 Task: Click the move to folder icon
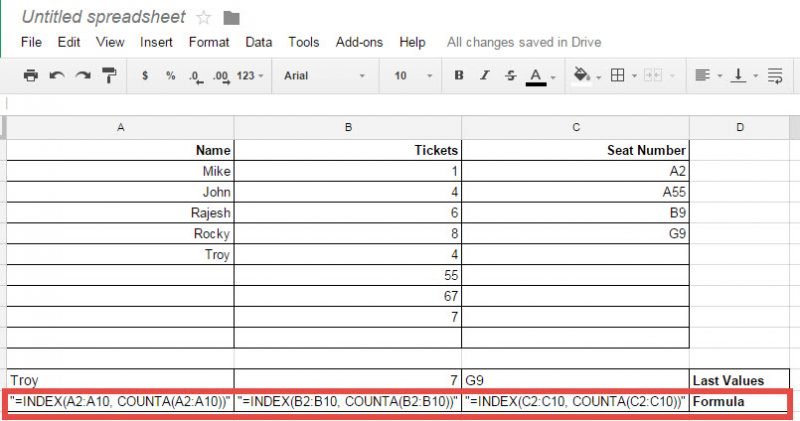(232, 18)
